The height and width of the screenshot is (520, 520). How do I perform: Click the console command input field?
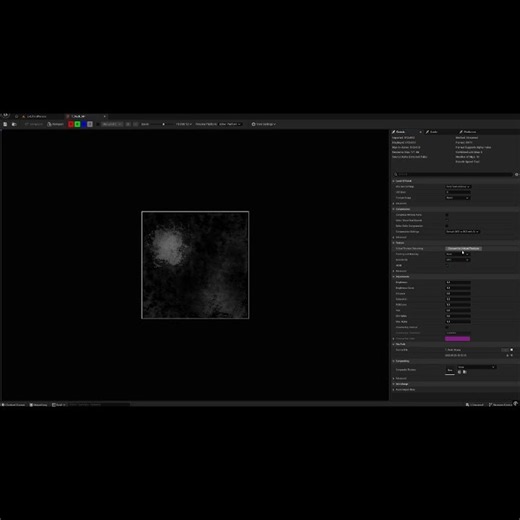pos(99,405)
